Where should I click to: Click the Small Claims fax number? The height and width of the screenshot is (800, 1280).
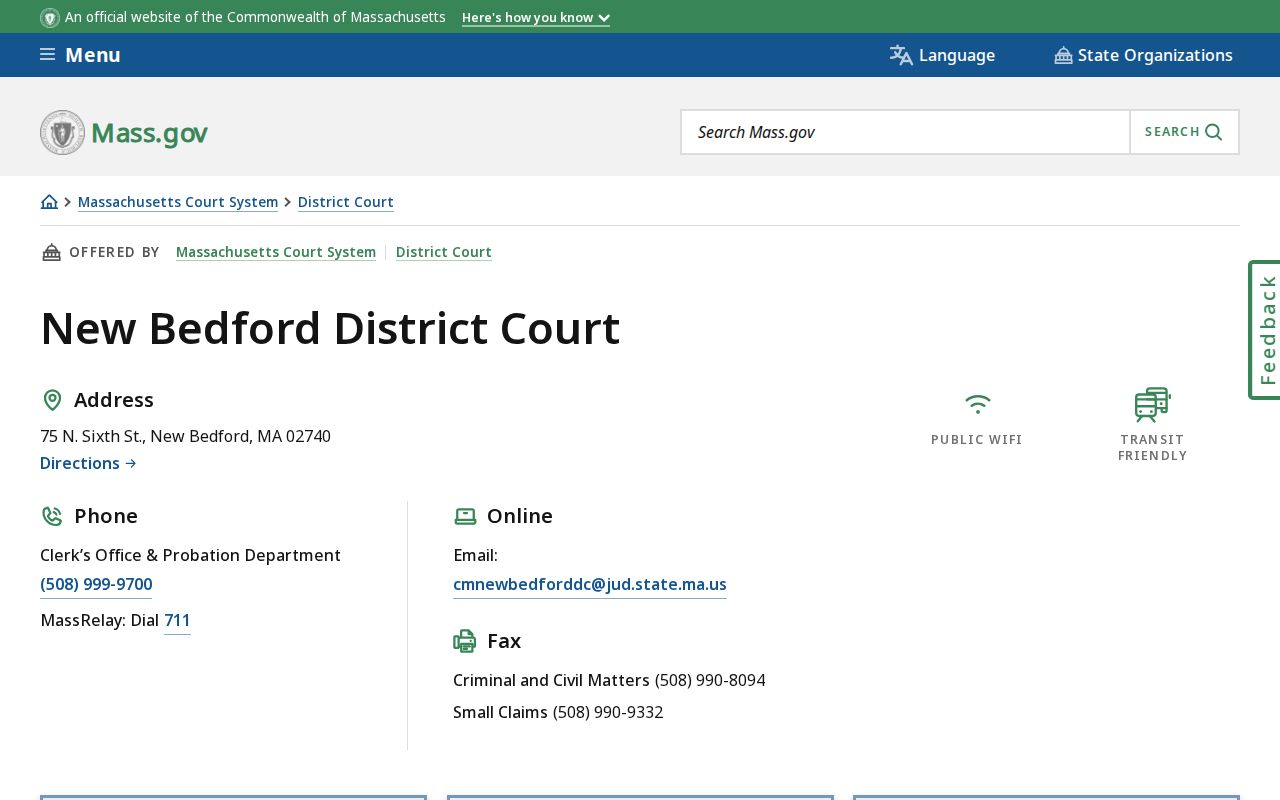pos(608,712)
